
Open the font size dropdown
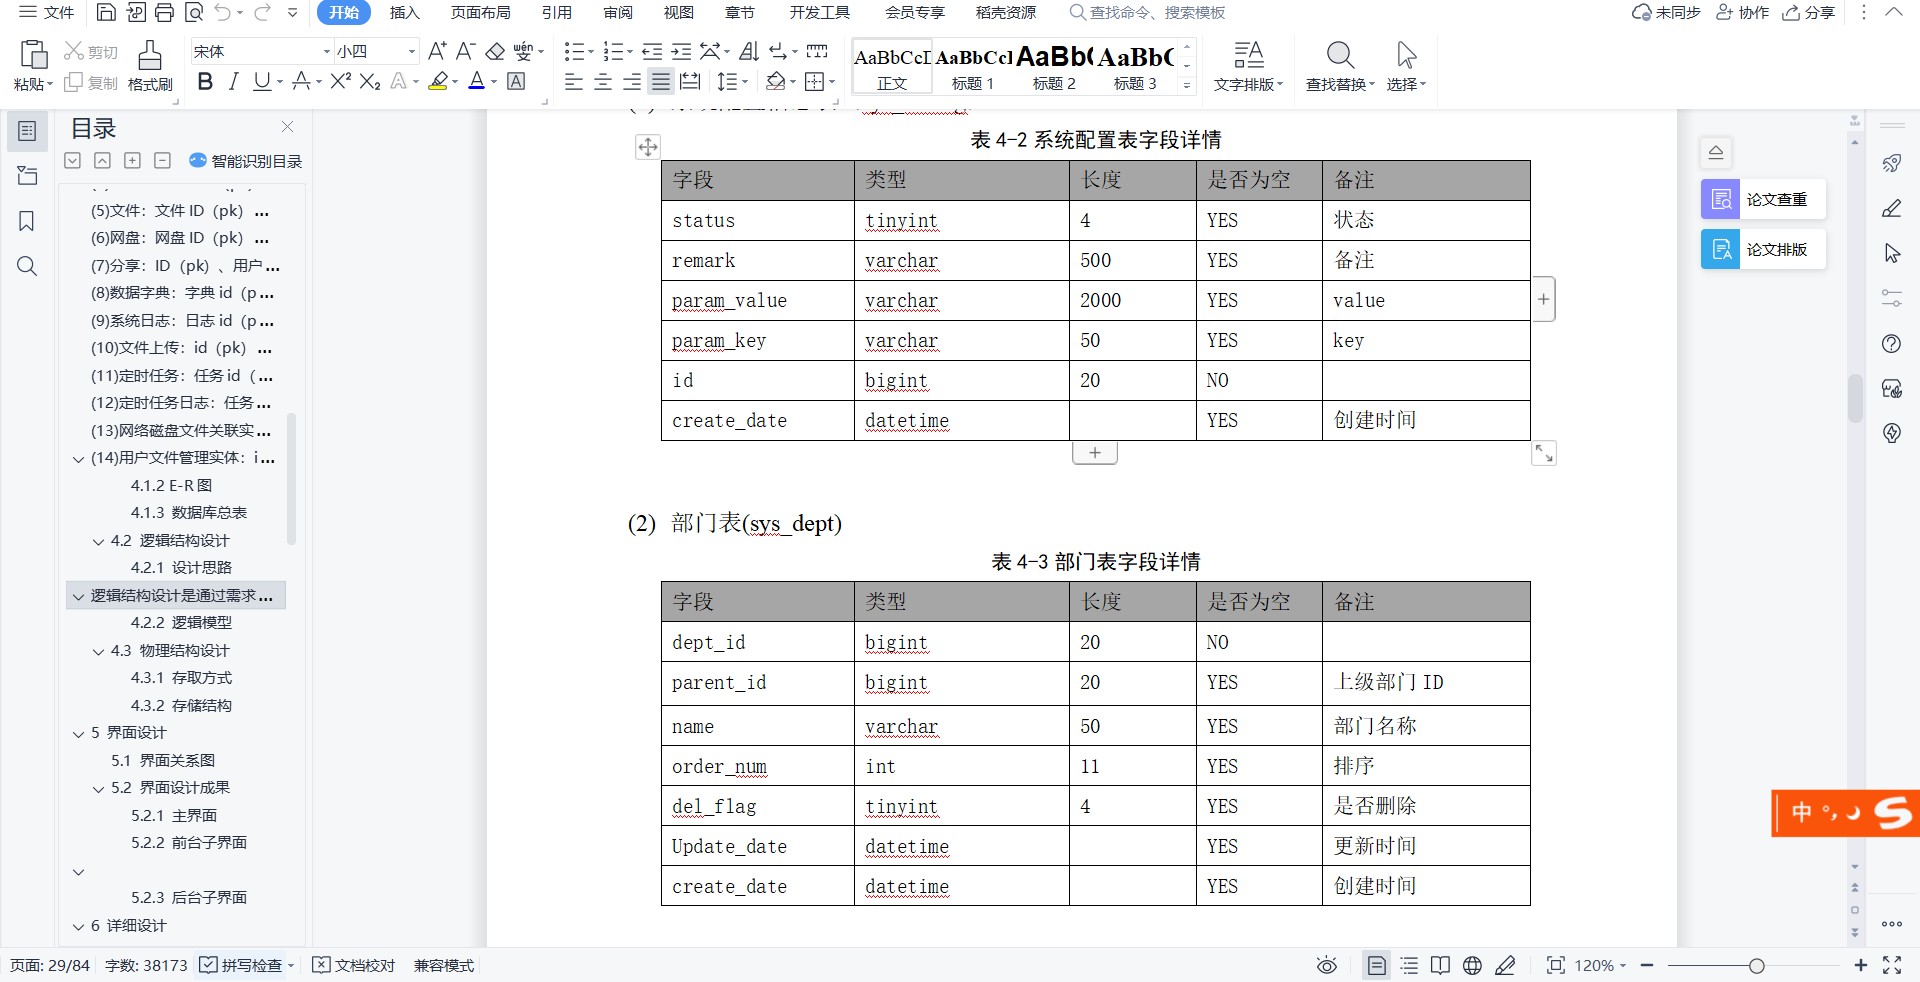(x=411, y=51)
